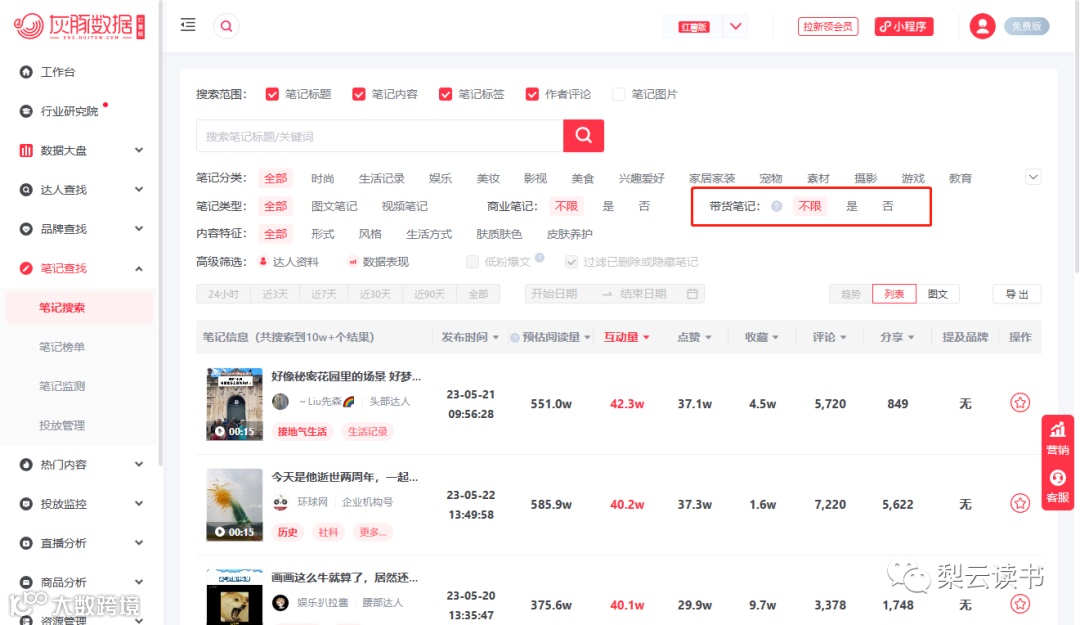Toggle the 笔记标签 search scope checkbox

point(446,94)
